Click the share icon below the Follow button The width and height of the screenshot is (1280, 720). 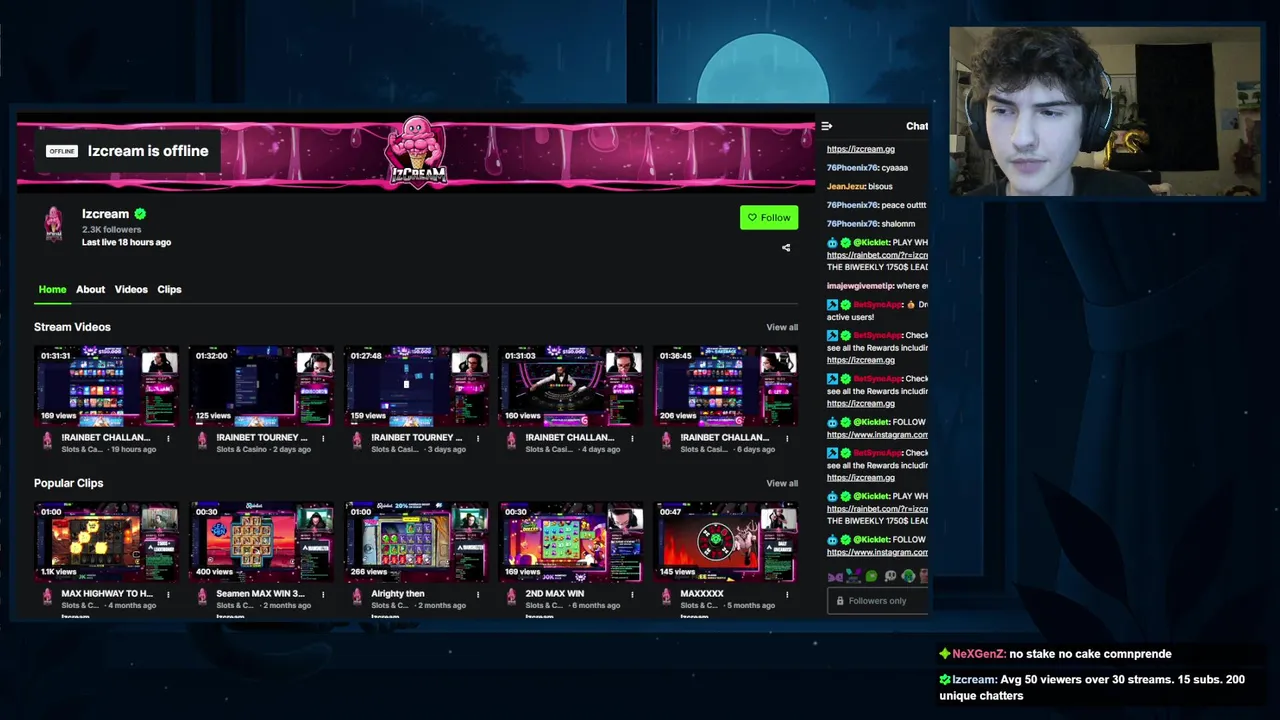tap(786, 248)
